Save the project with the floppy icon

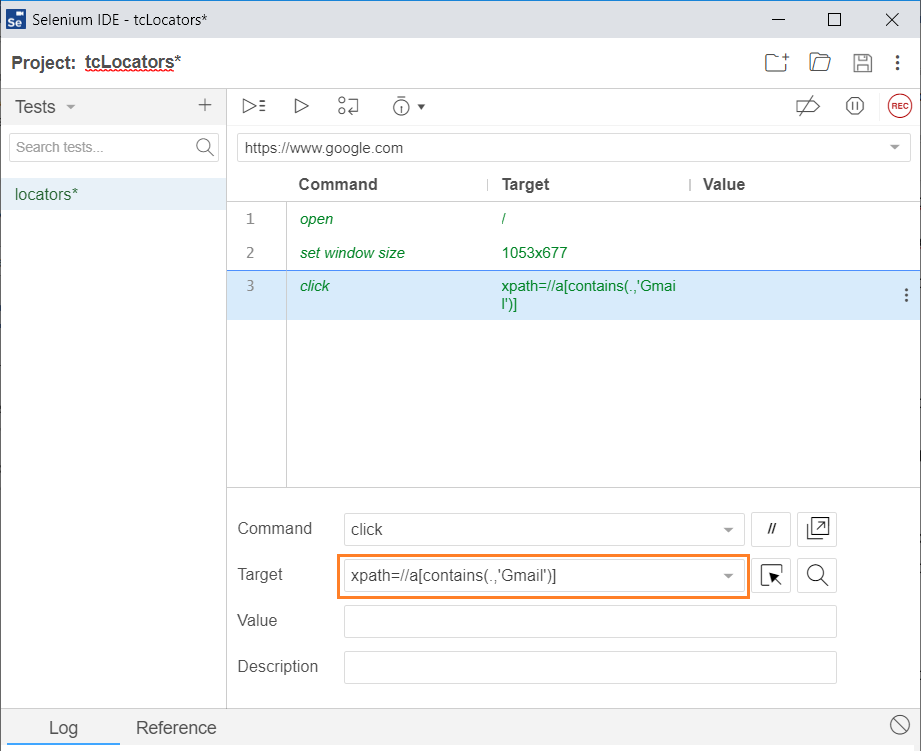862,62
